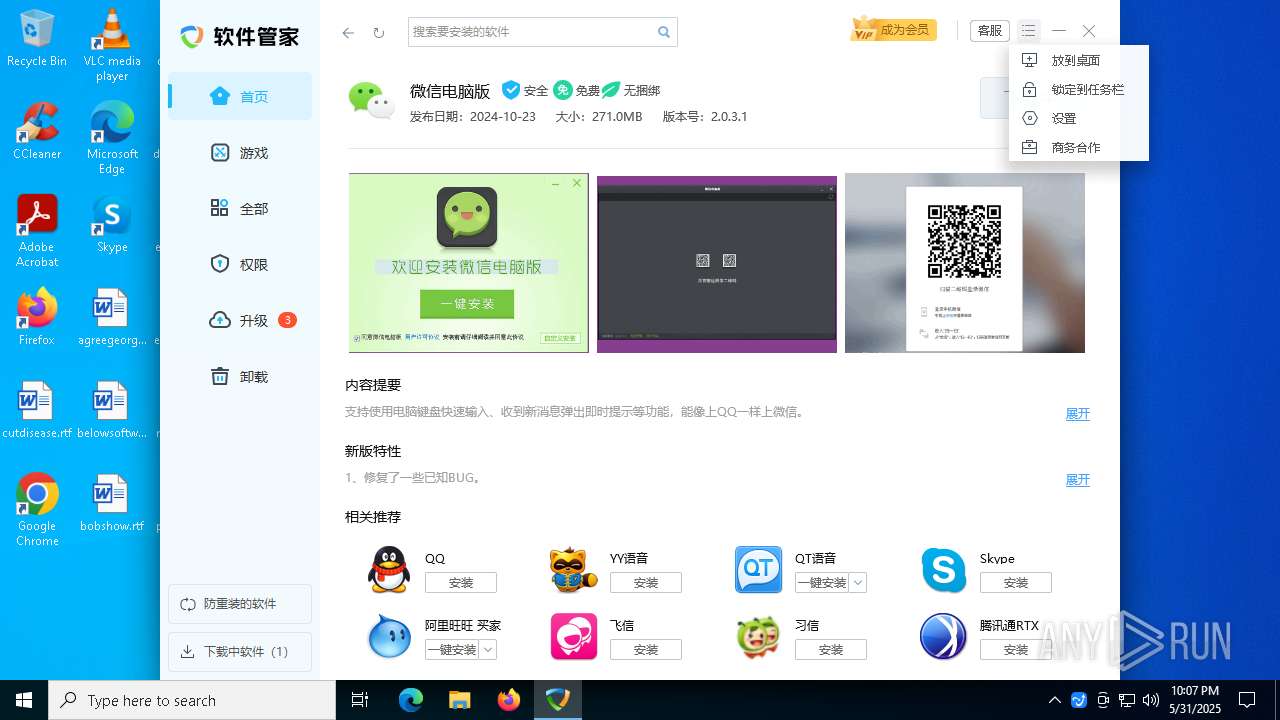This screenshot has height=720, width=1280.
Task: Click the volume icon in system tray
Action: coord(1150,700)
